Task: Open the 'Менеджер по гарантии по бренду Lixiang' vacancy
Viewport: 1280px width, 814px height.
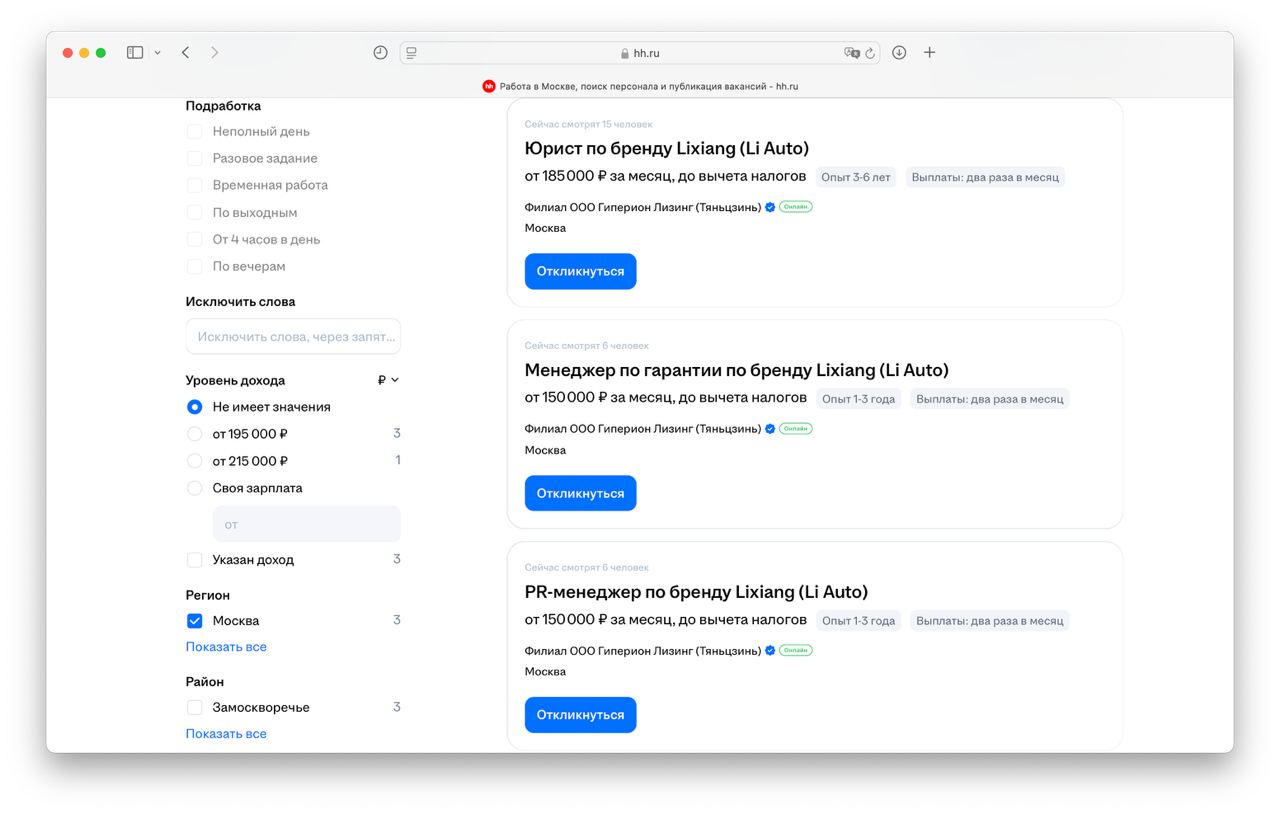Action: tap(736, 370)
